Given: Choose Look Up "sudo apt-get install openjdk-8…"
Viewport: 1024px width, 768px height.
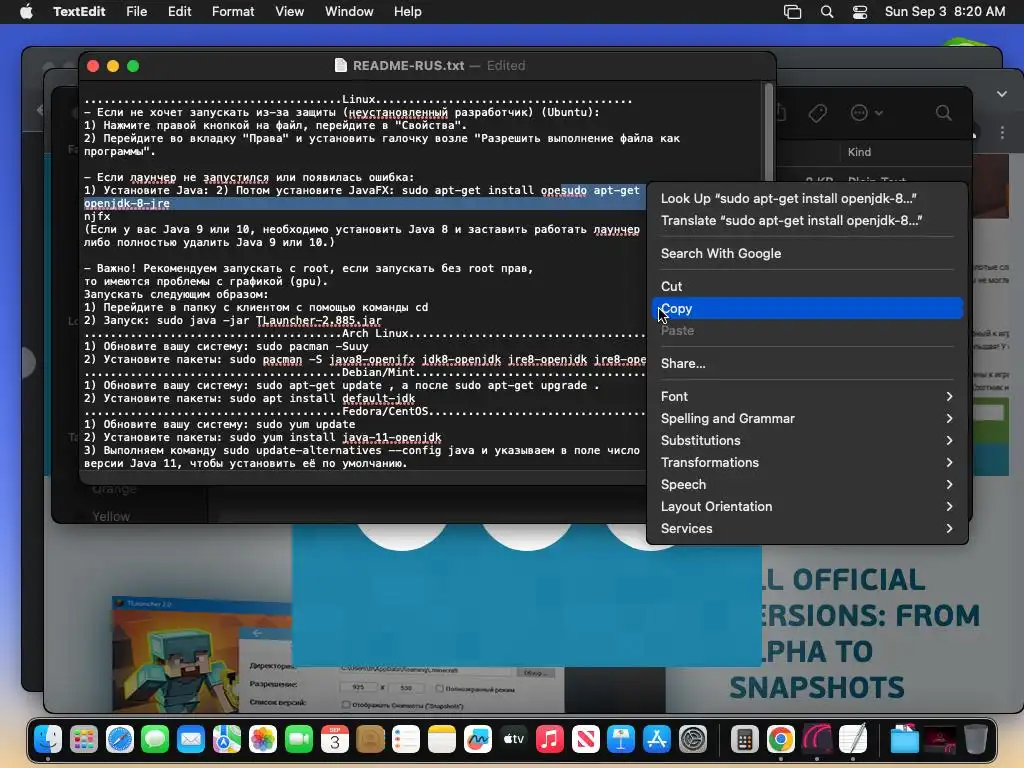Looking at the screenshot, I should (807, 199).
